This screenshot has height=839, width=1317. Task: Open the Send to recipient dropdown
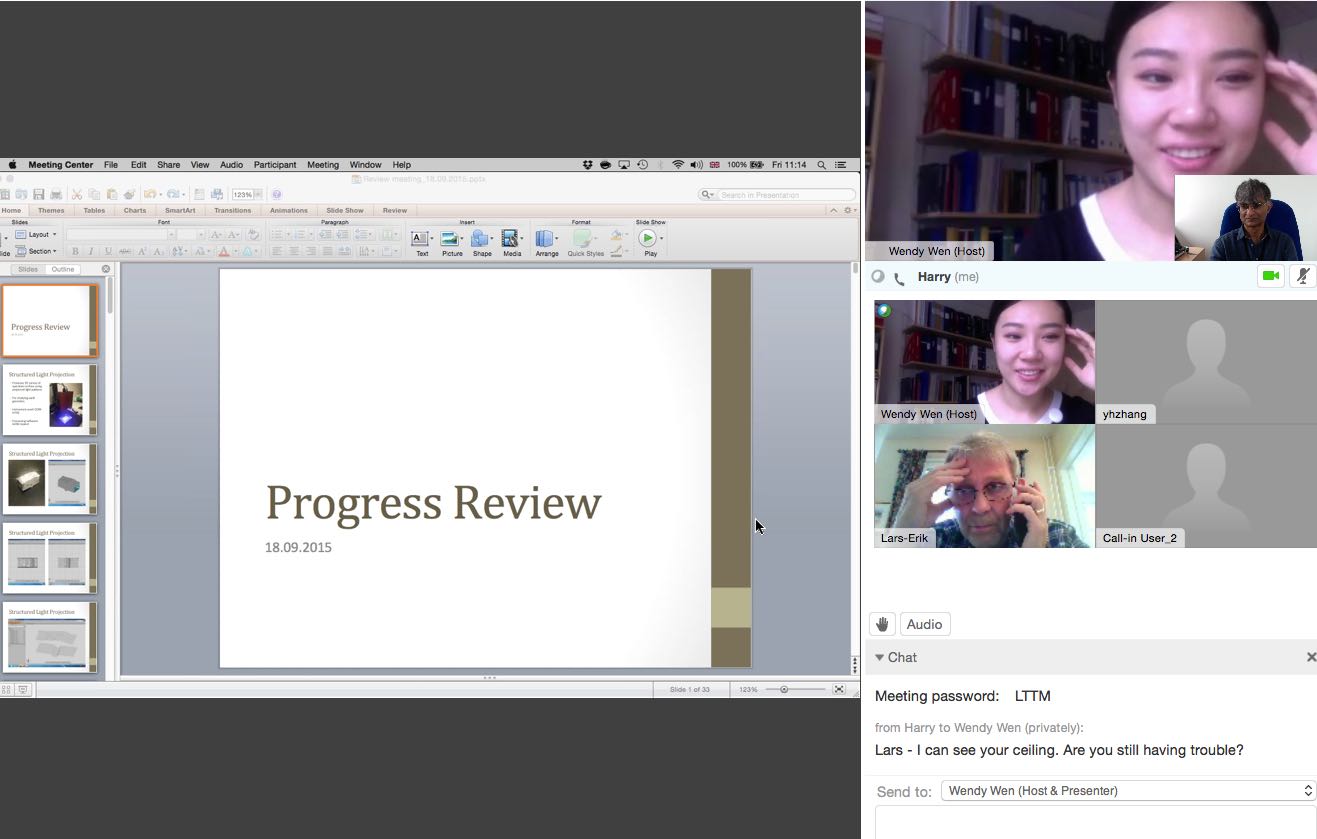1126,790
